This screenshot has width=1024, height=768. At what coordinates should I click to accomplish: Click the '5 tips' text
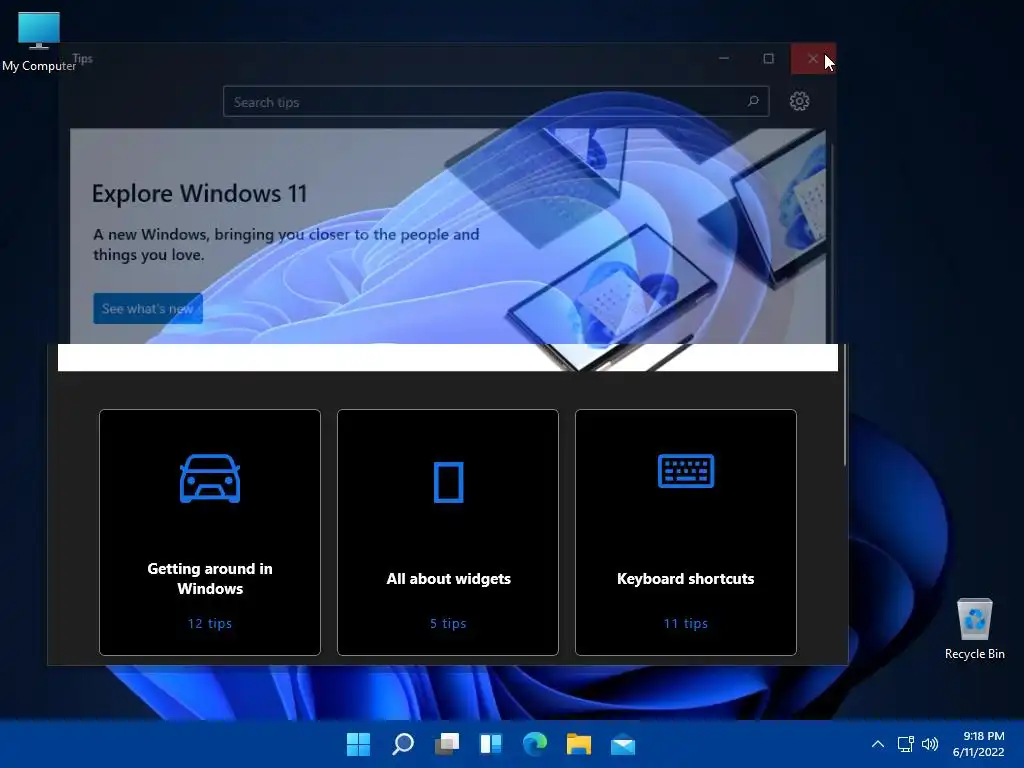(448, 623)
